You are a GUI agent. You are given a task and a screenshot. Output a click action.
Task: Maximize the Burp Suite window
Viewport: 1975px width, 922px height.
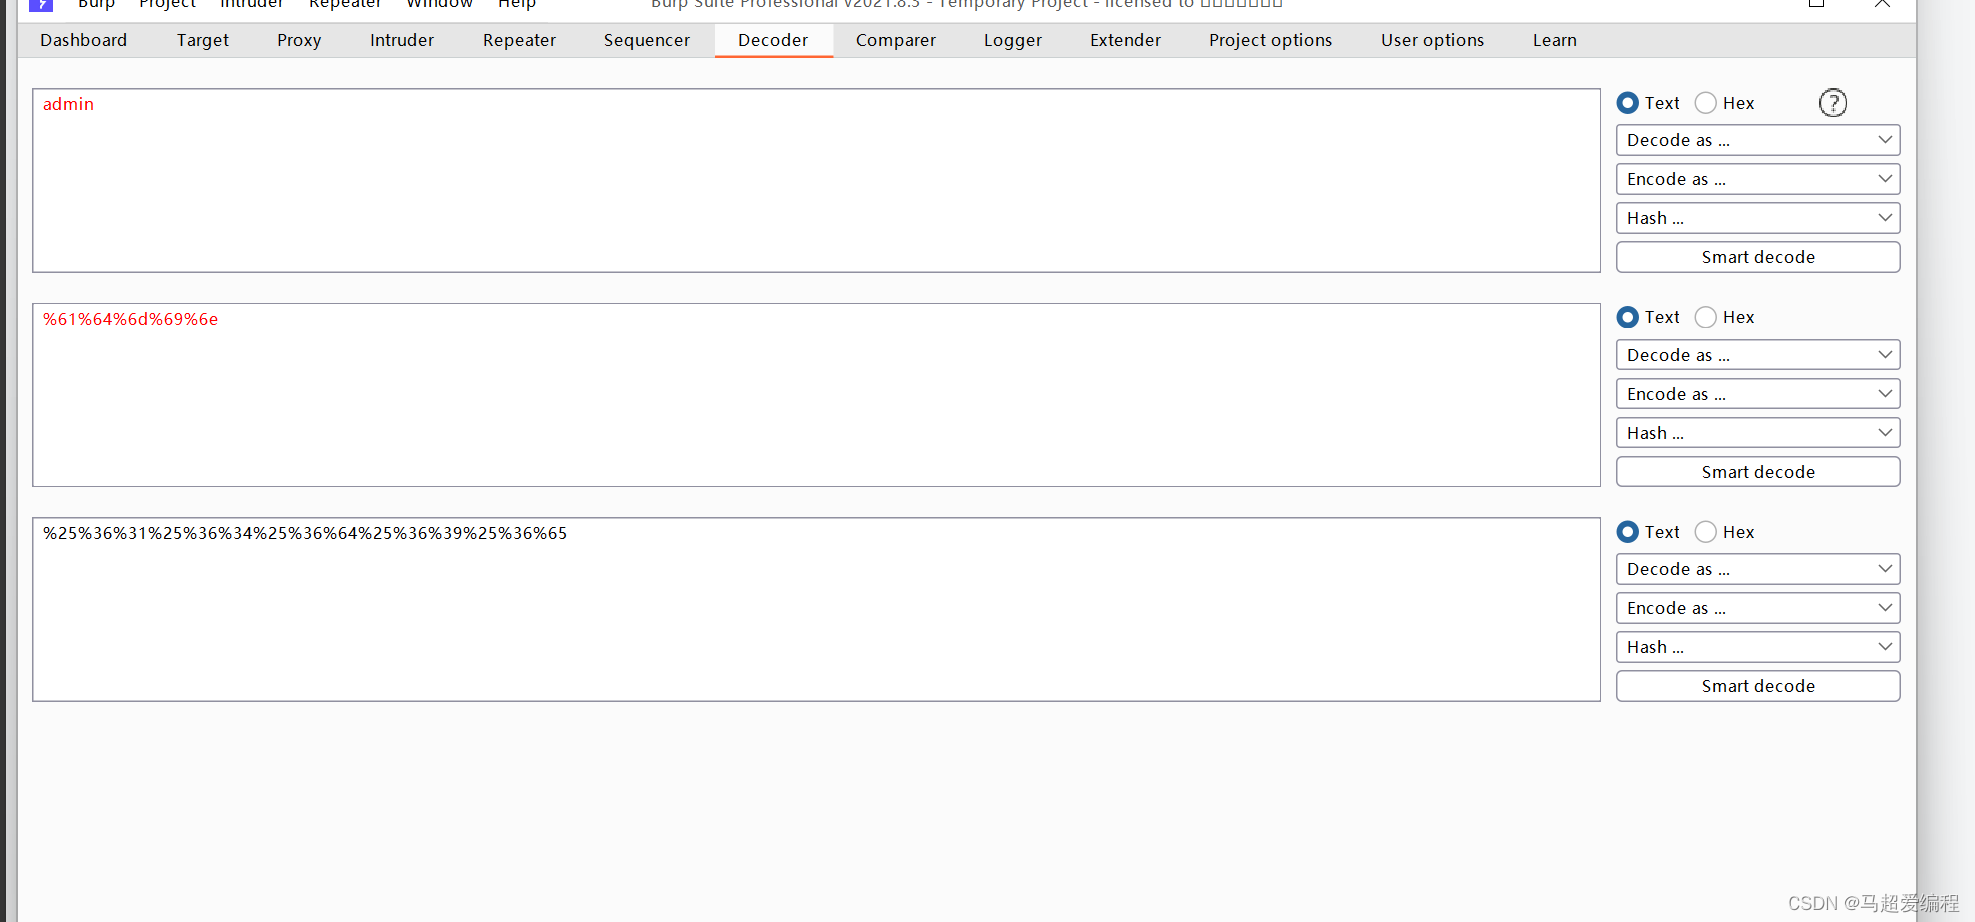1817,4
